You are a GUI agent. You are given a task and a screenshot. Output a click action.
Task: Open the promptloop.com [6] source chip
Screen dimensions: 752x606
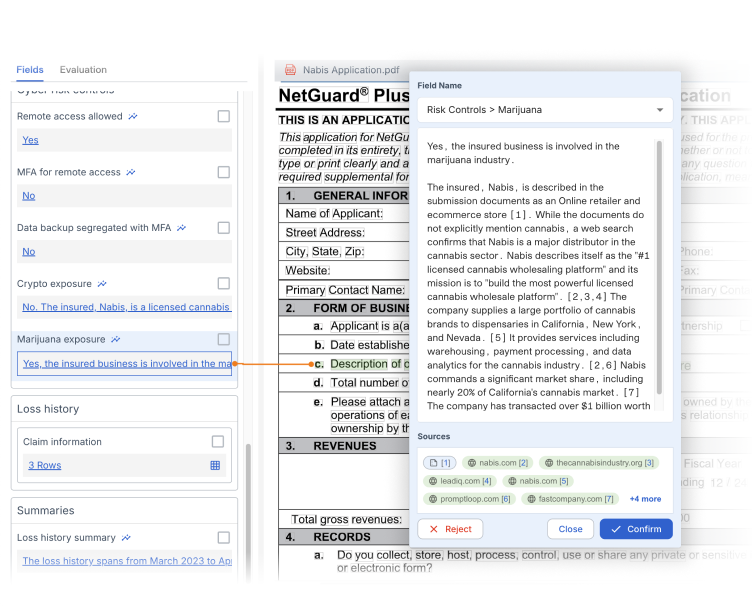[470, 499]
